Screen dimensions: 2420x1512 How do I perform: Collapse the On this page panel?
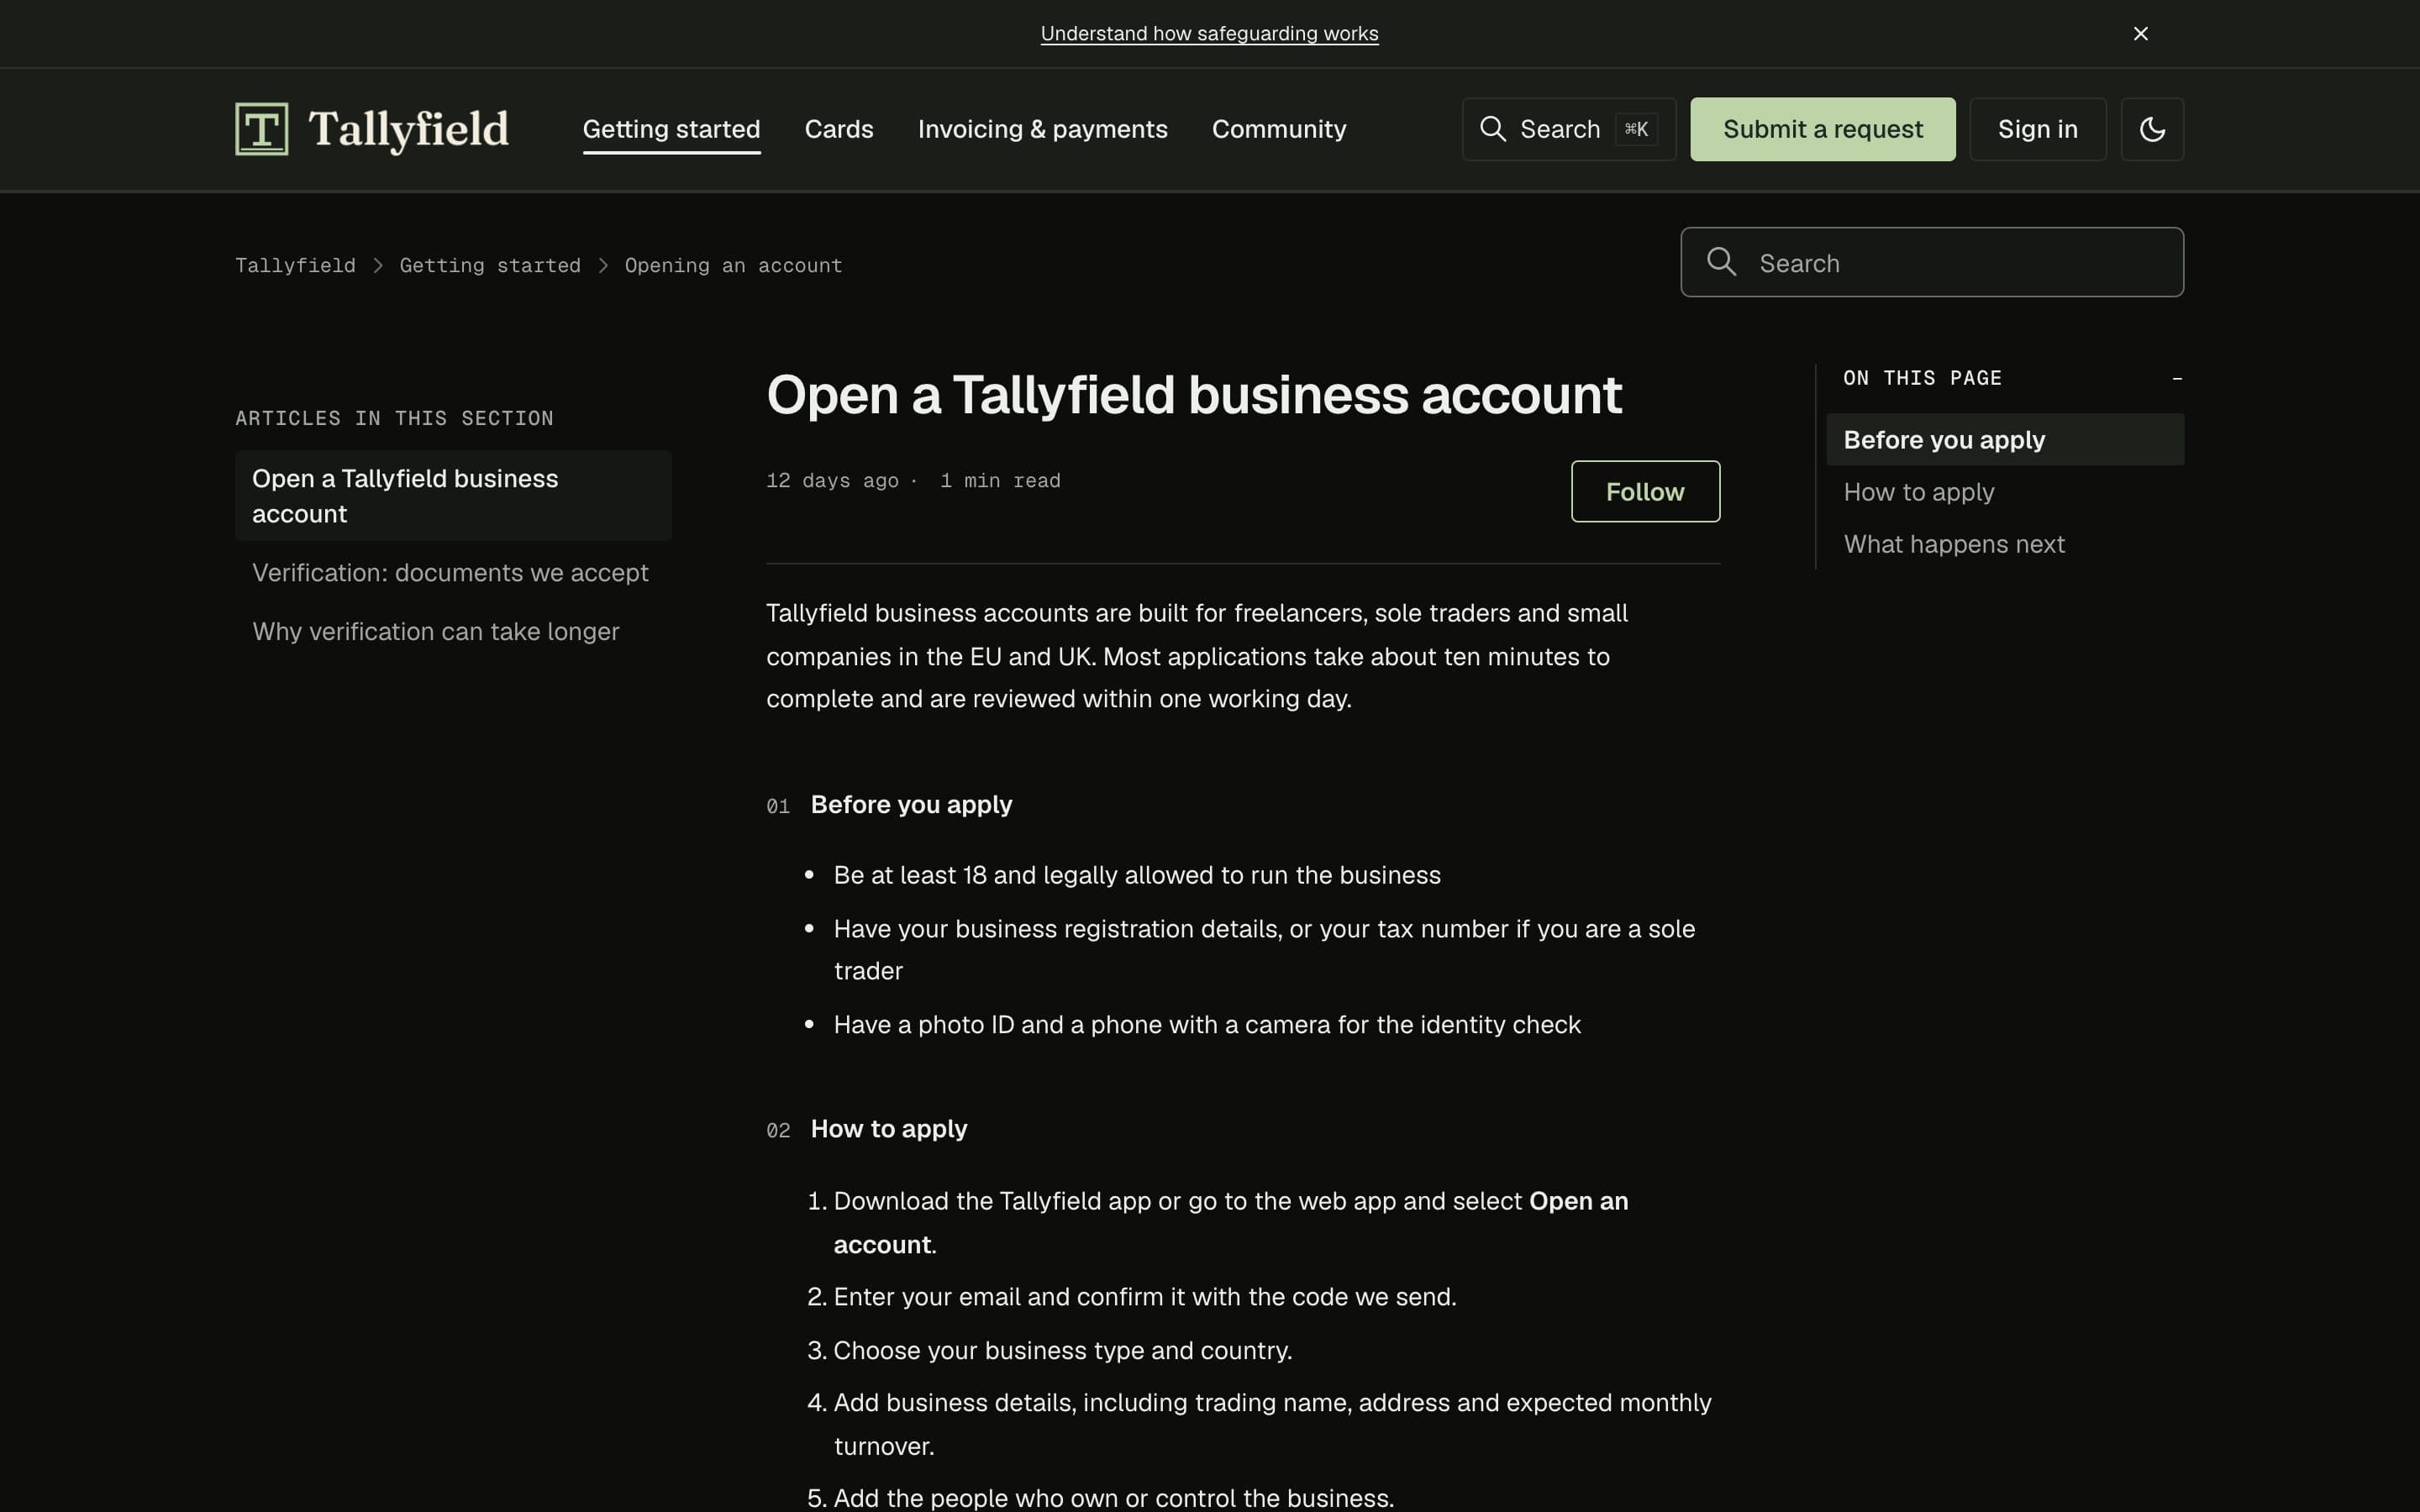[2177, 378]
